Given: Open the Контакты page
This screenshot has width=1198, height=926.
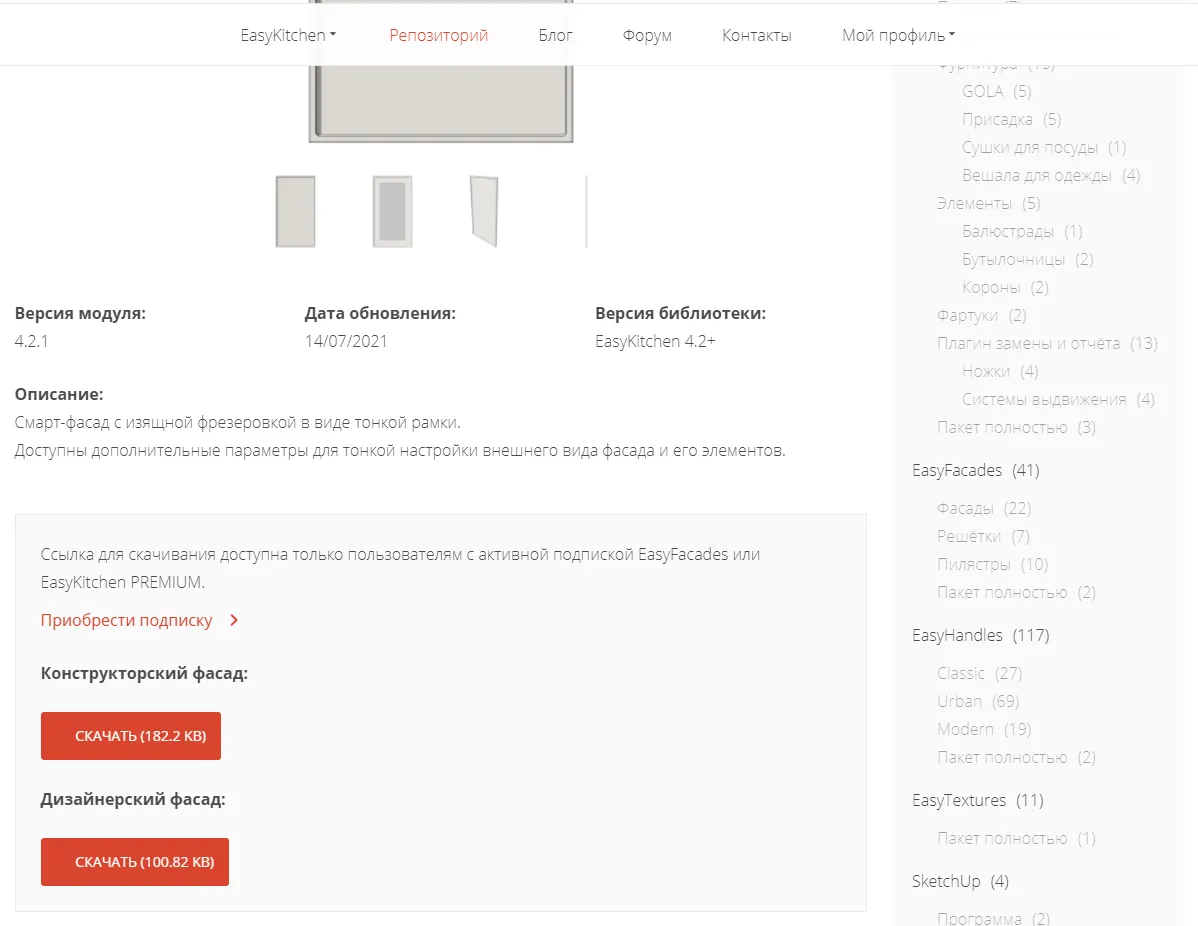Looking at the screenshot, I should pyautogui.click(x=756, y=35).
